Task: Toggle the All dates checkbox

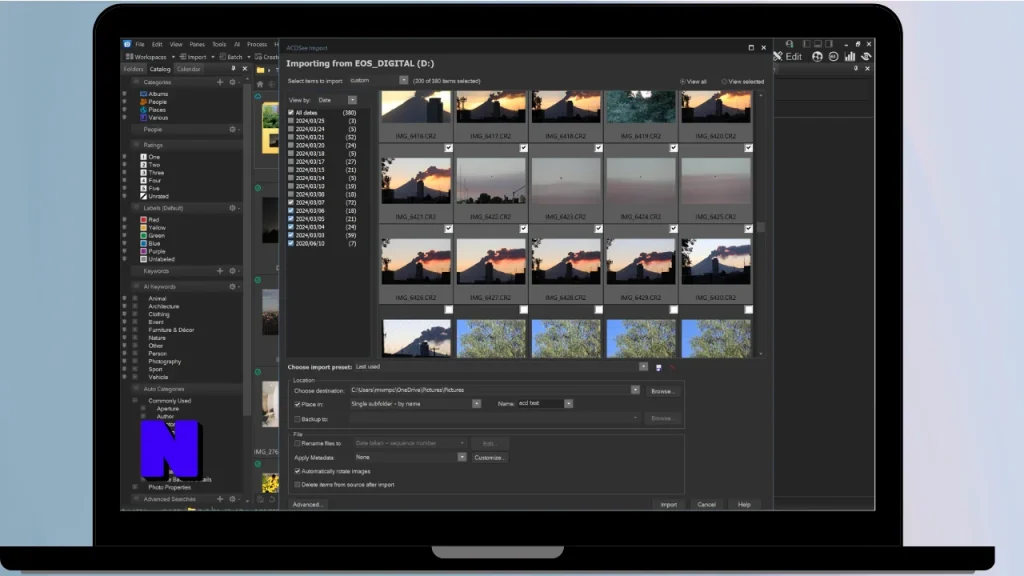Action: pos(291,112)
